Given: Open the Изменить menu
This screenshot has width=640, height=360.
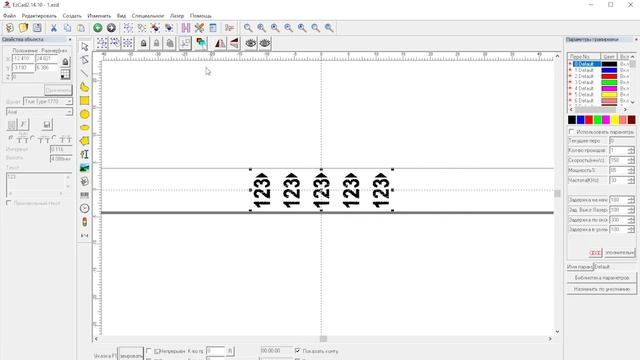Looking at the screenshot, I should pos(99,16).
